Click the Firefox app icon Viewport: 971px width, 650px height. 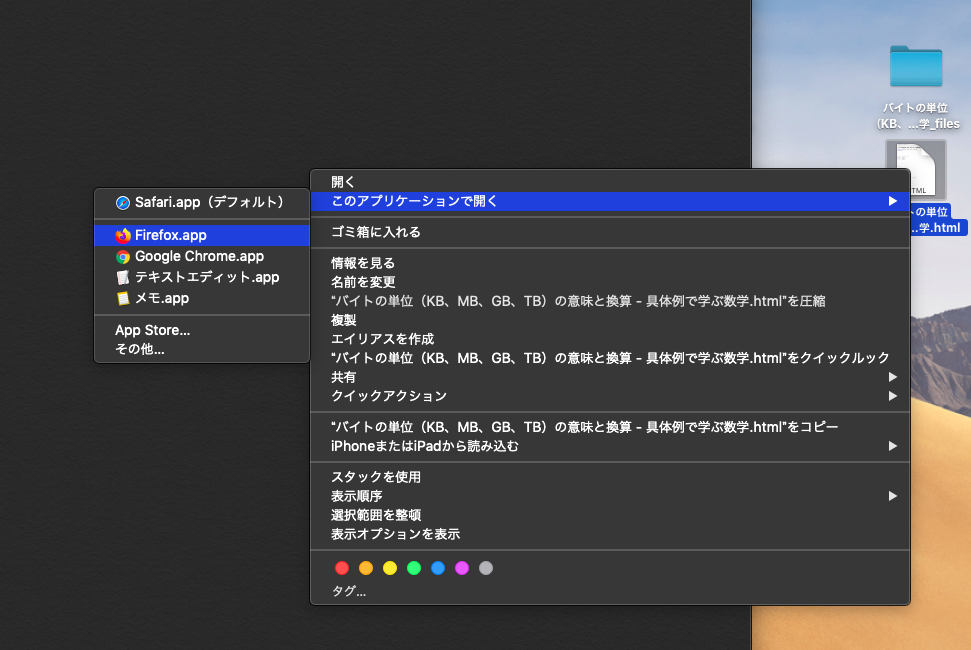[123, 236]
